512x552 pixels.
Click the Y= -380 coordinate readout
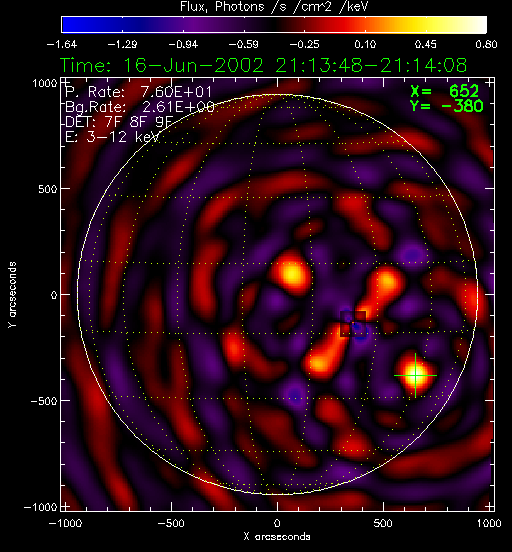[x=447, y=106]
